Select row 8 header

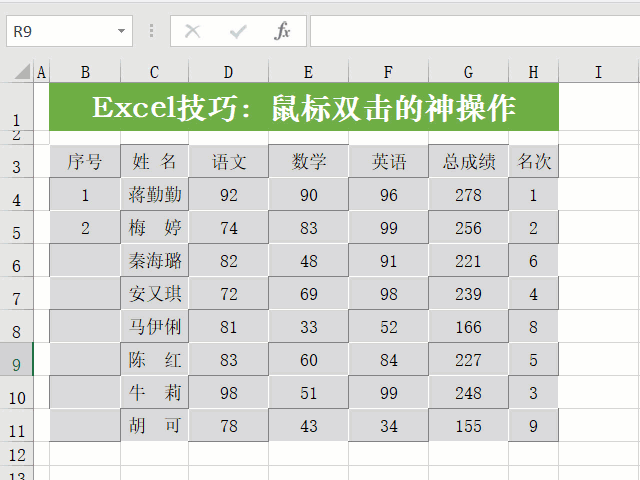click(16, 326)
